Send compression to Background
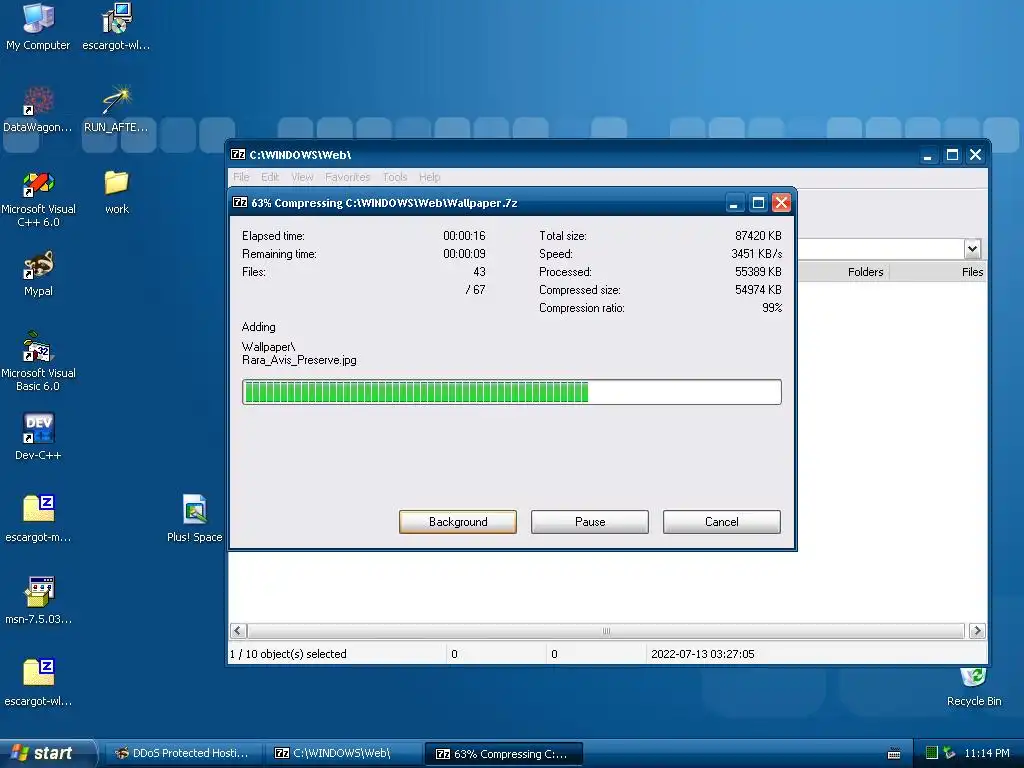Viewport: 1024px width, 768px height. [458, 522]
